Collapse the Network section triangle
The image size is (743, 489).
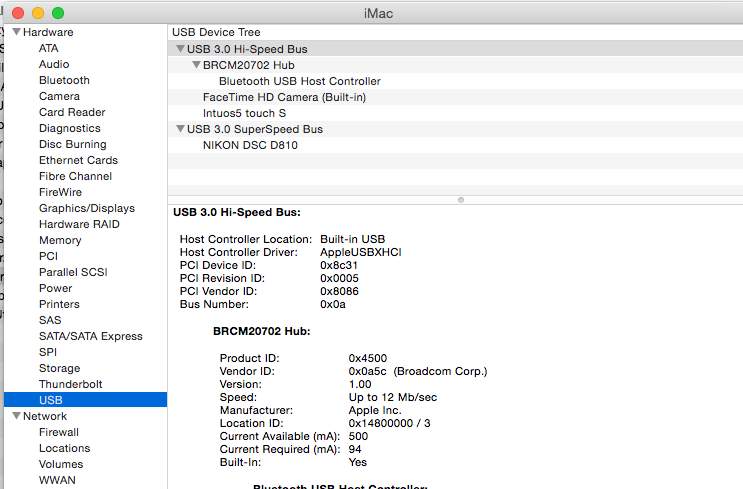tap(16, 416)
